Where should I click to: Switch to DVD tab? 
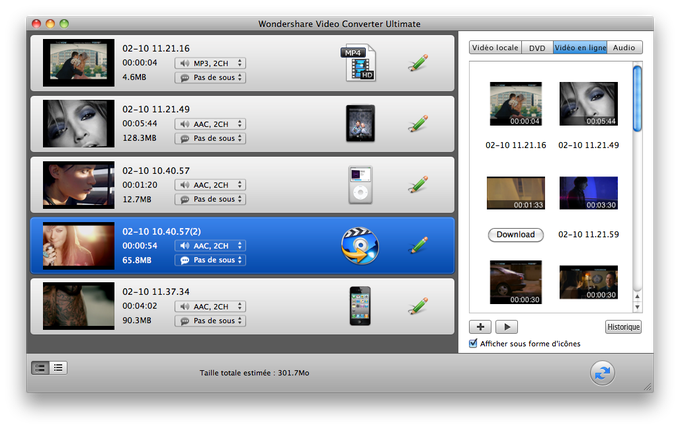(x=537, y=47)
